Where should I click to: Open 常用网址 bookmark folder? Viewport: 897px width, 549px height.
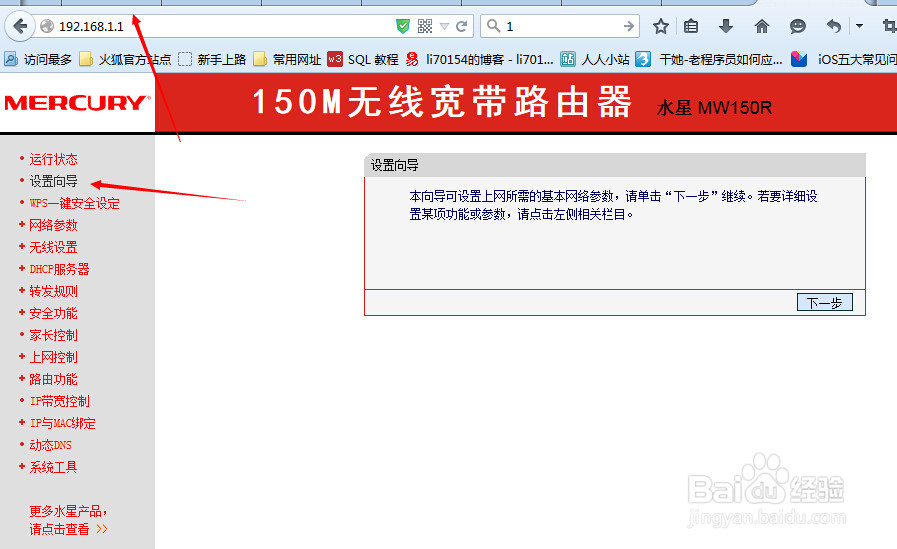[x=287, y=59]
